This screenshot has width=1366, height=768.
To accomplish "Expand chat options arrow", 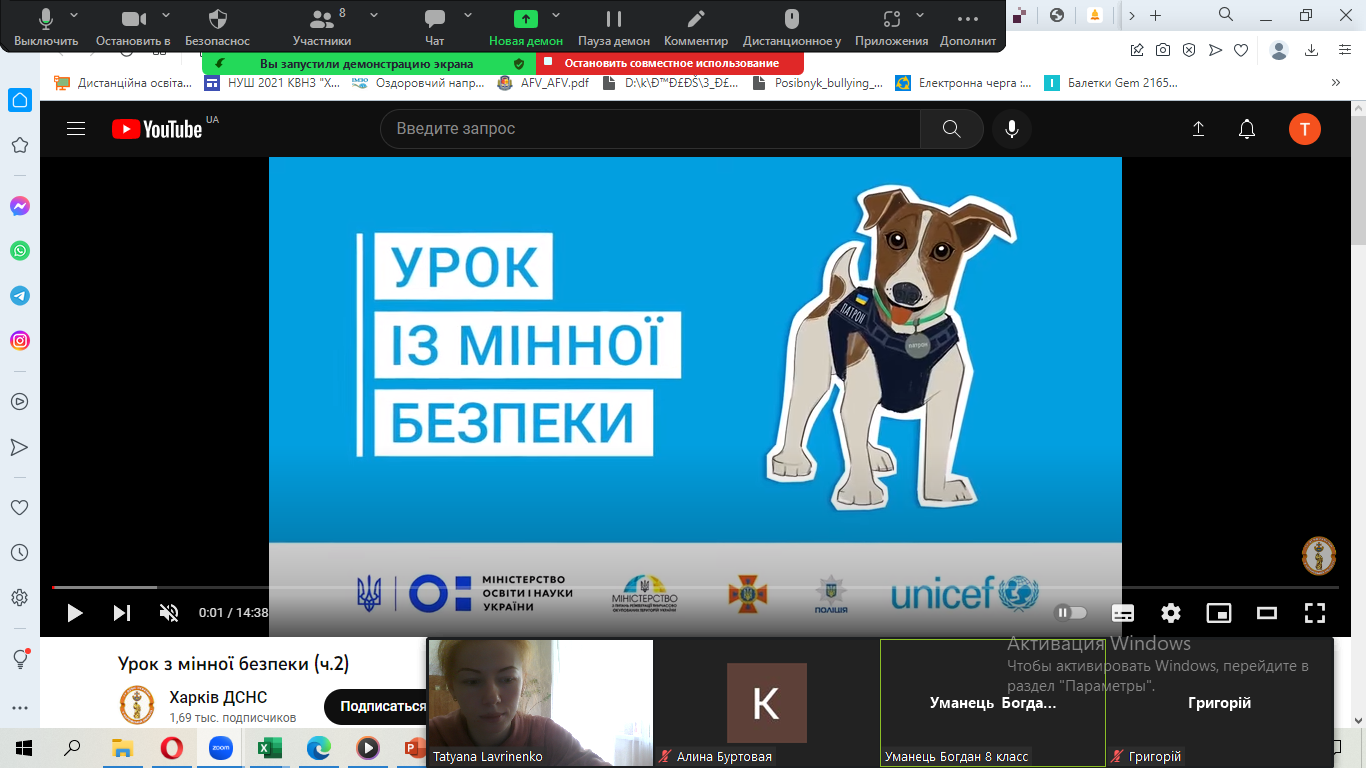I will pyautogui.click(x=467, y=15).
